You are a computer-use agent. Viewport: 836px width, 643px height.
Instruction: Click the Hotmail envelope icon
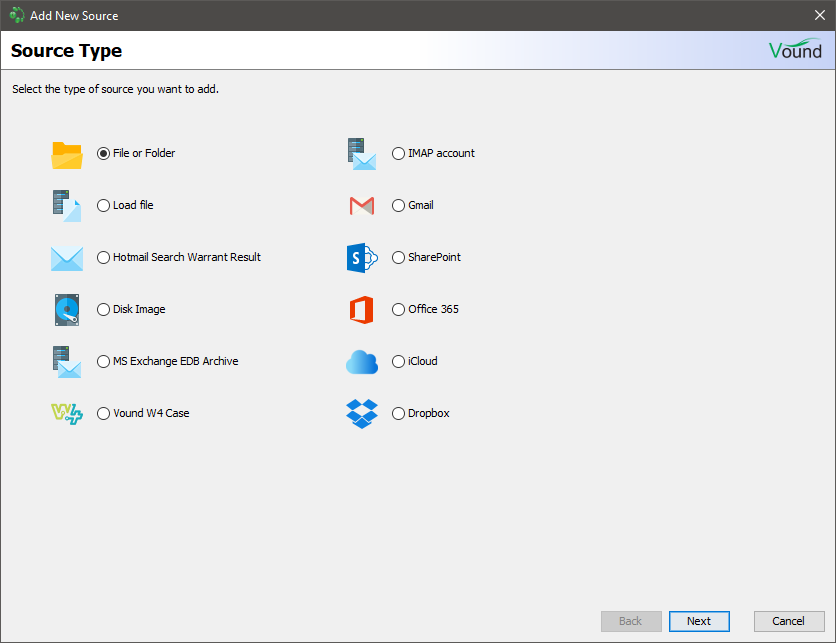(x=66, y=258)
